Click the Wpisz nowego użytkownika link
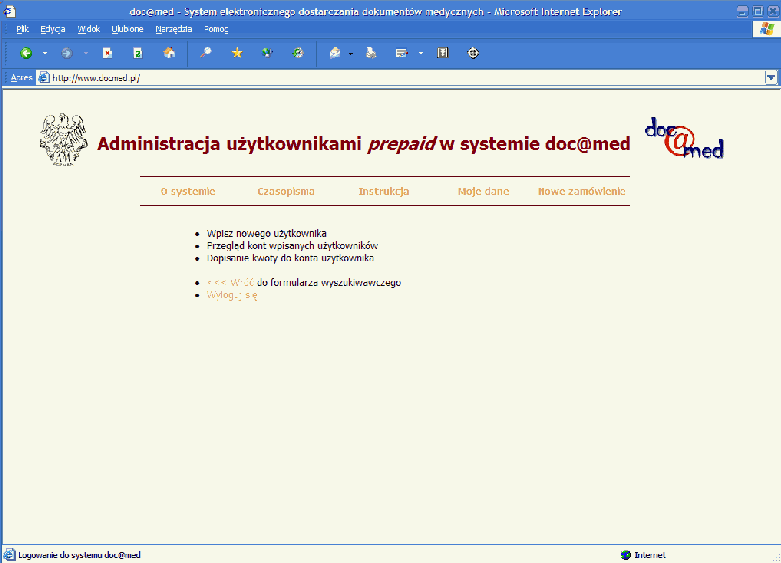This screenshot has width=781, height=563. [266, 233]
